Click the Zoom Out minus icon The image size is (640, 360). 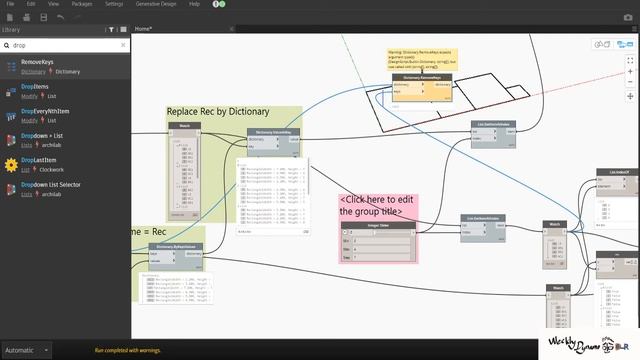pos(630,82)
